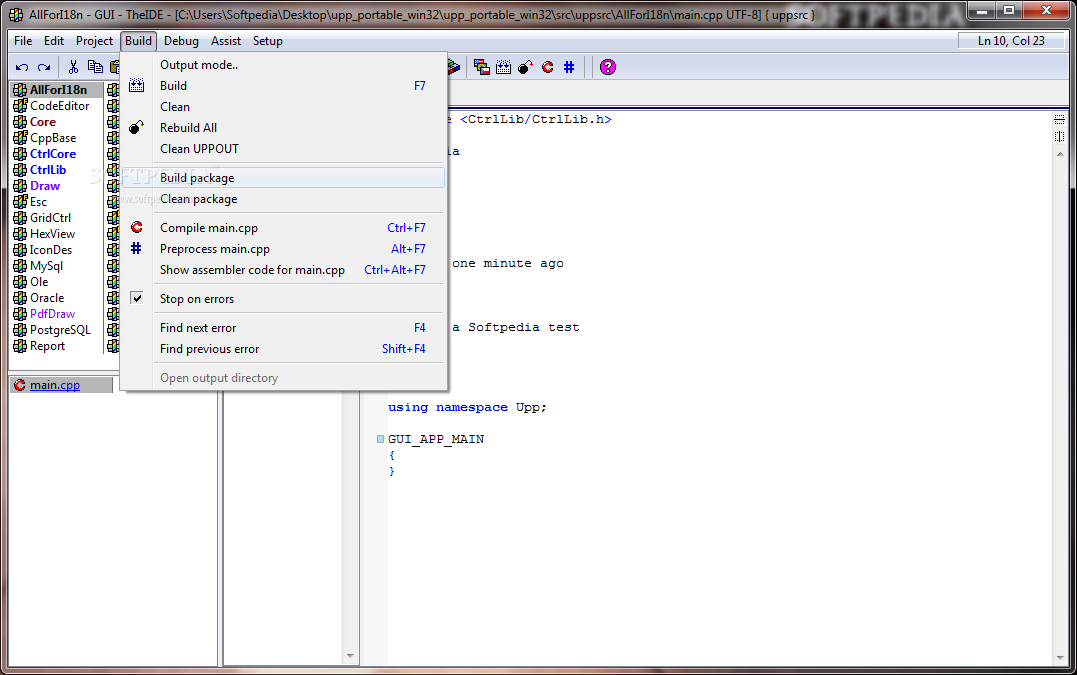The image size is (1077, 675).
Task: Choose Find next error in the menu
Action: coord(283,328)
